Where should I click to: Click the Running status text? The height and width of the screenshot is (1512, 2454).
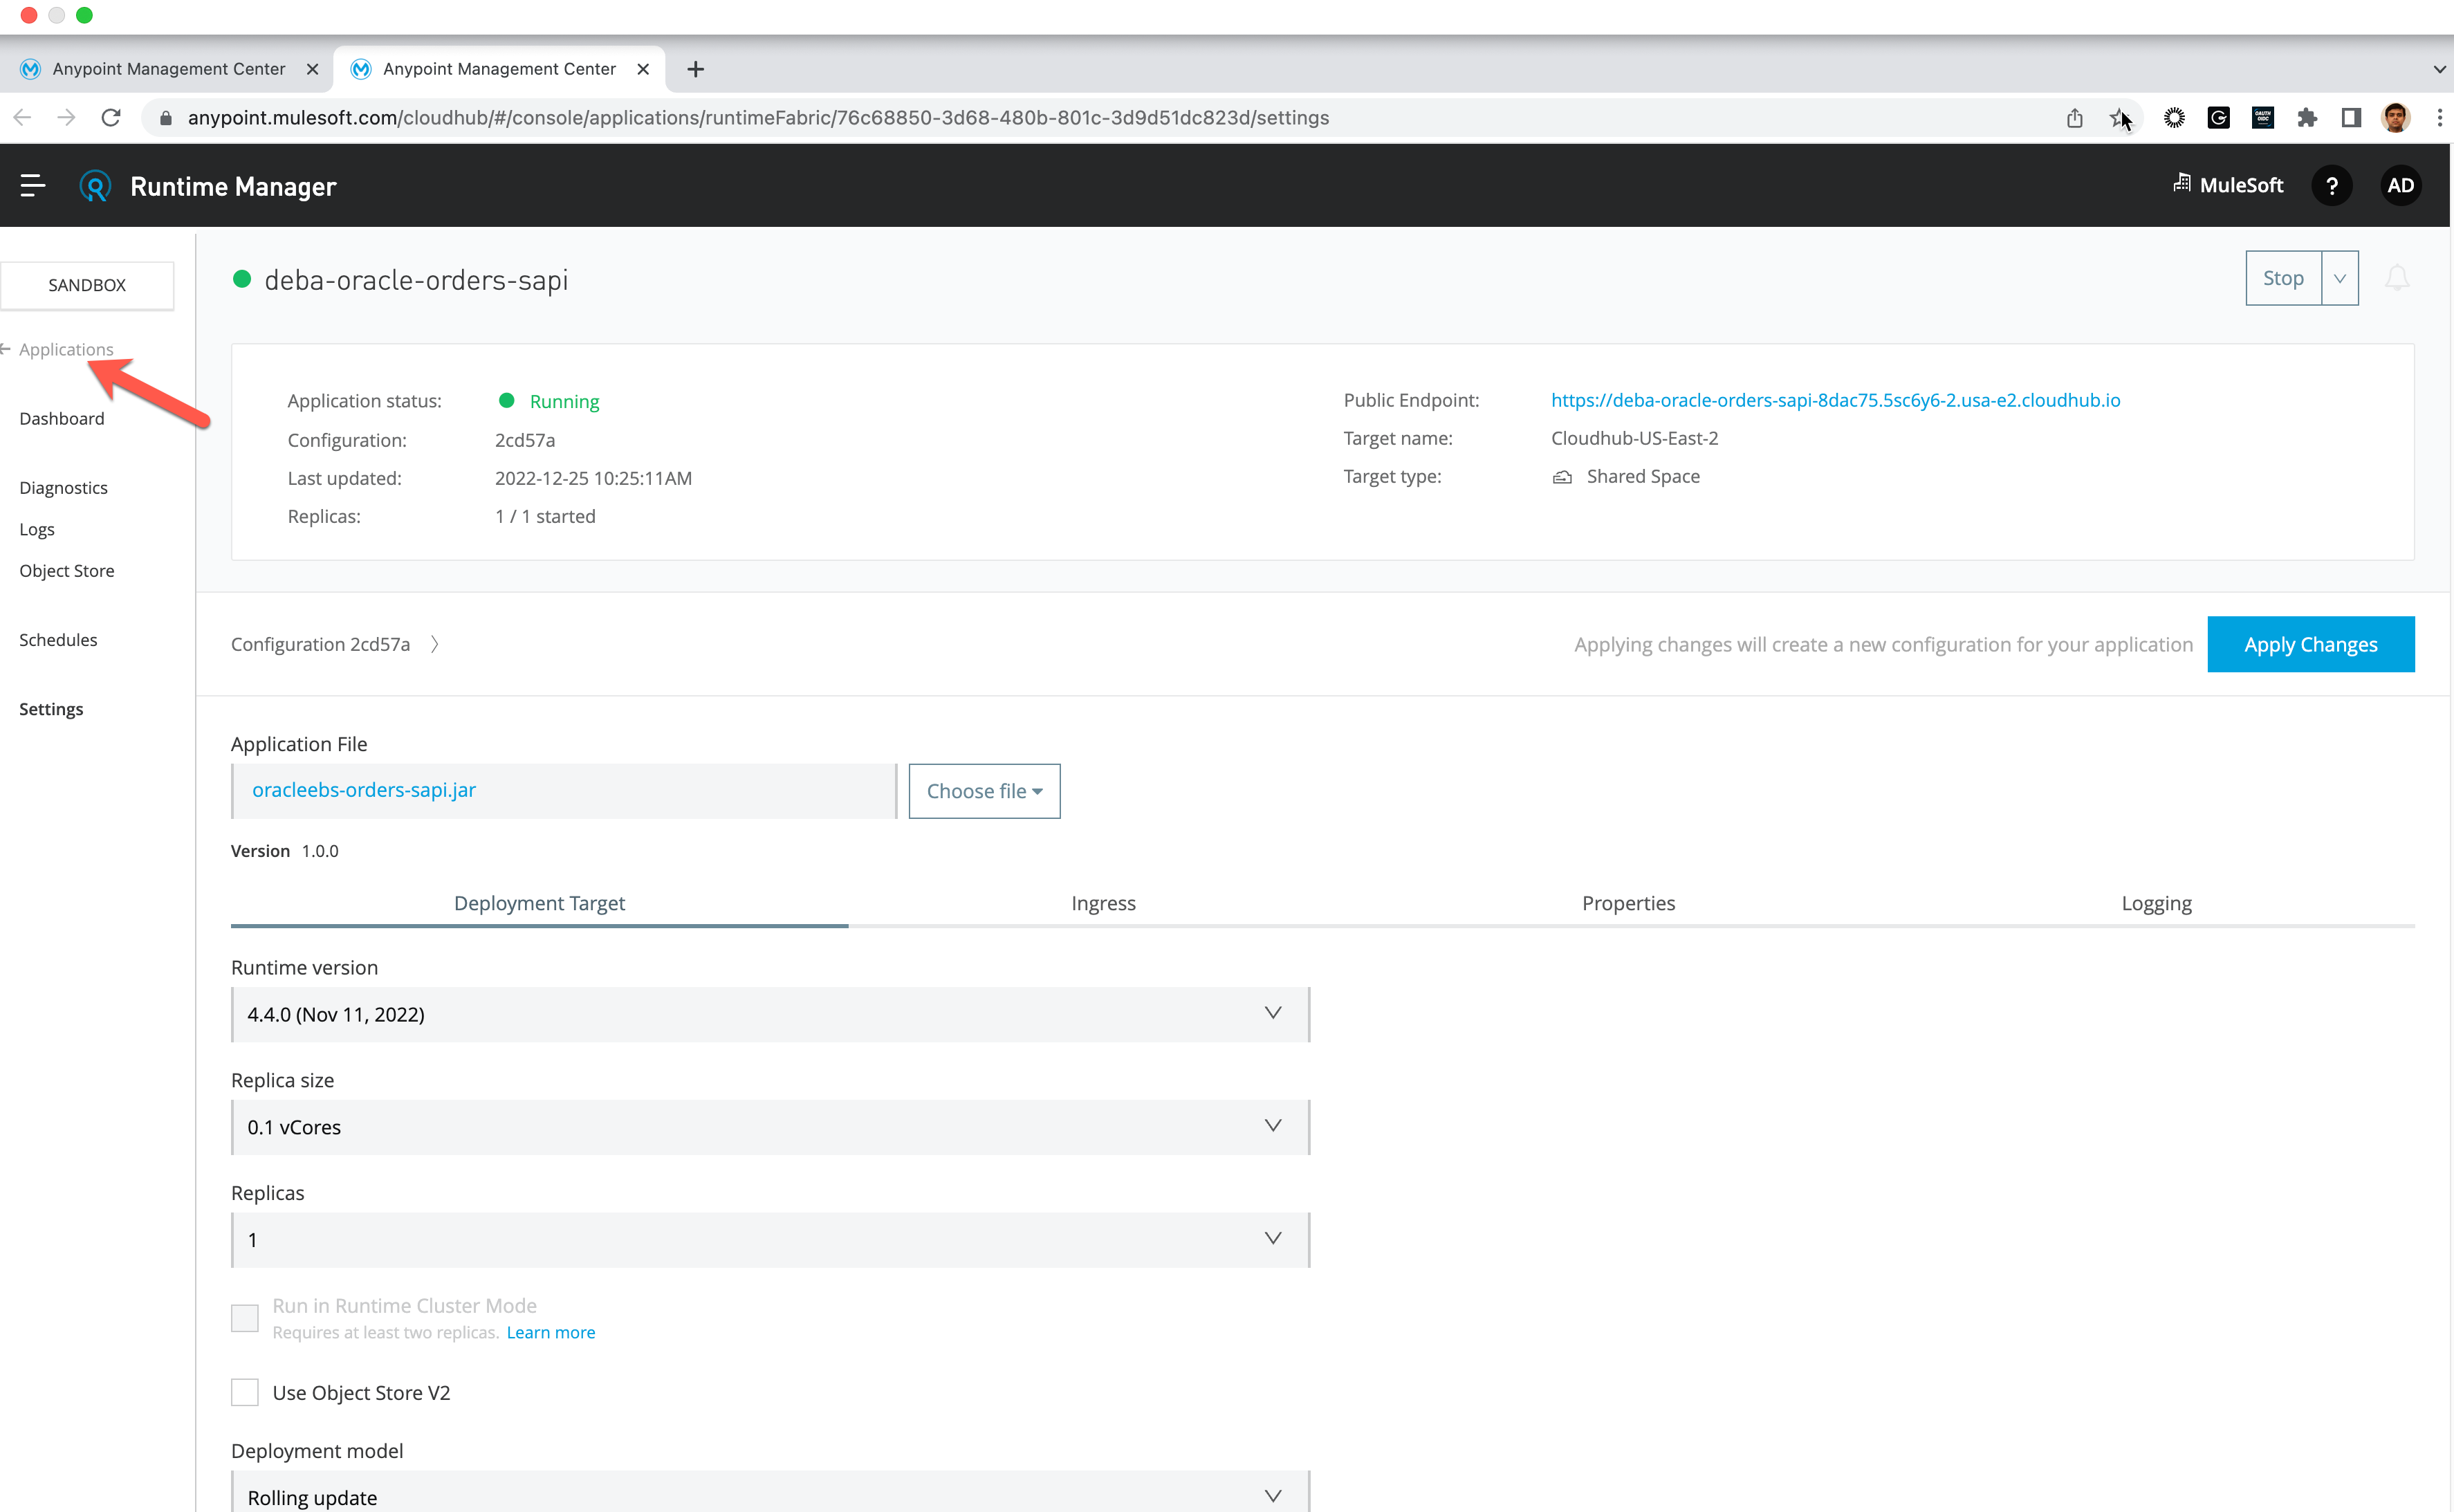(x=564, y=401)
